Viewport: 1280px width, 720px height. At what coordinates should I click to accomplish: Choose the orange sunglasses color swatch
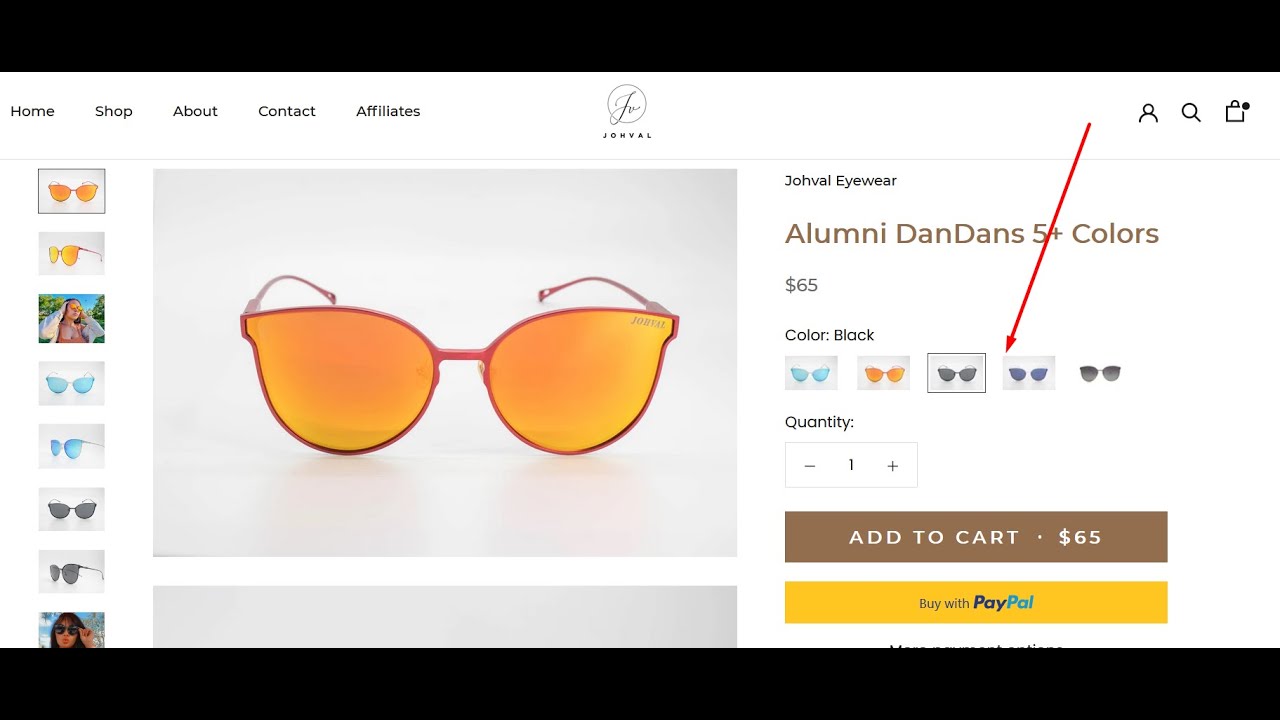coord(884,373)
